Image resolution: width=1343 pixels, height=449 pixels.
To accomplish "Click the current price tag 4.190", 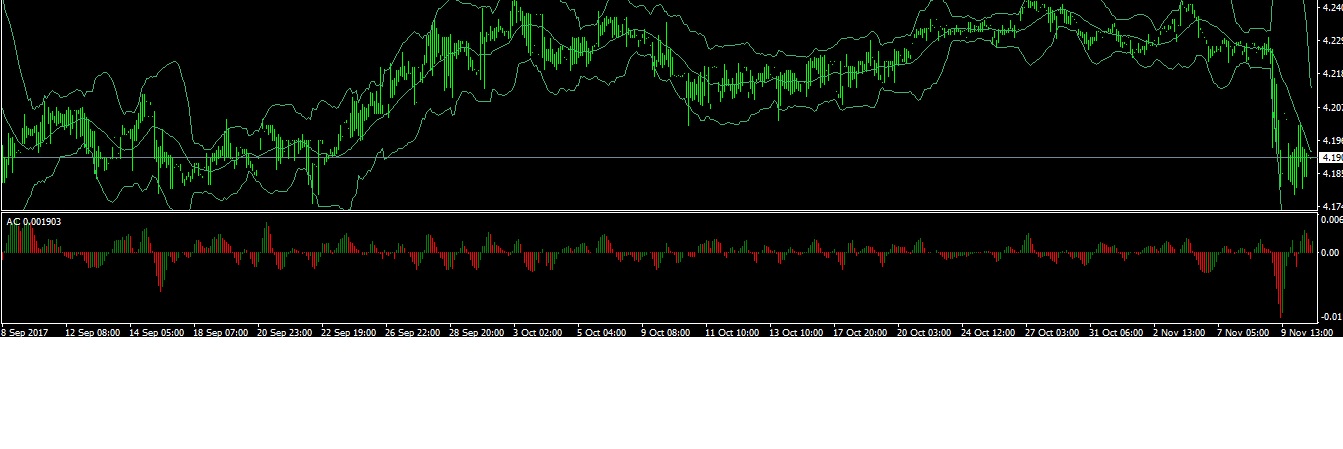I will pos(1332,158).
